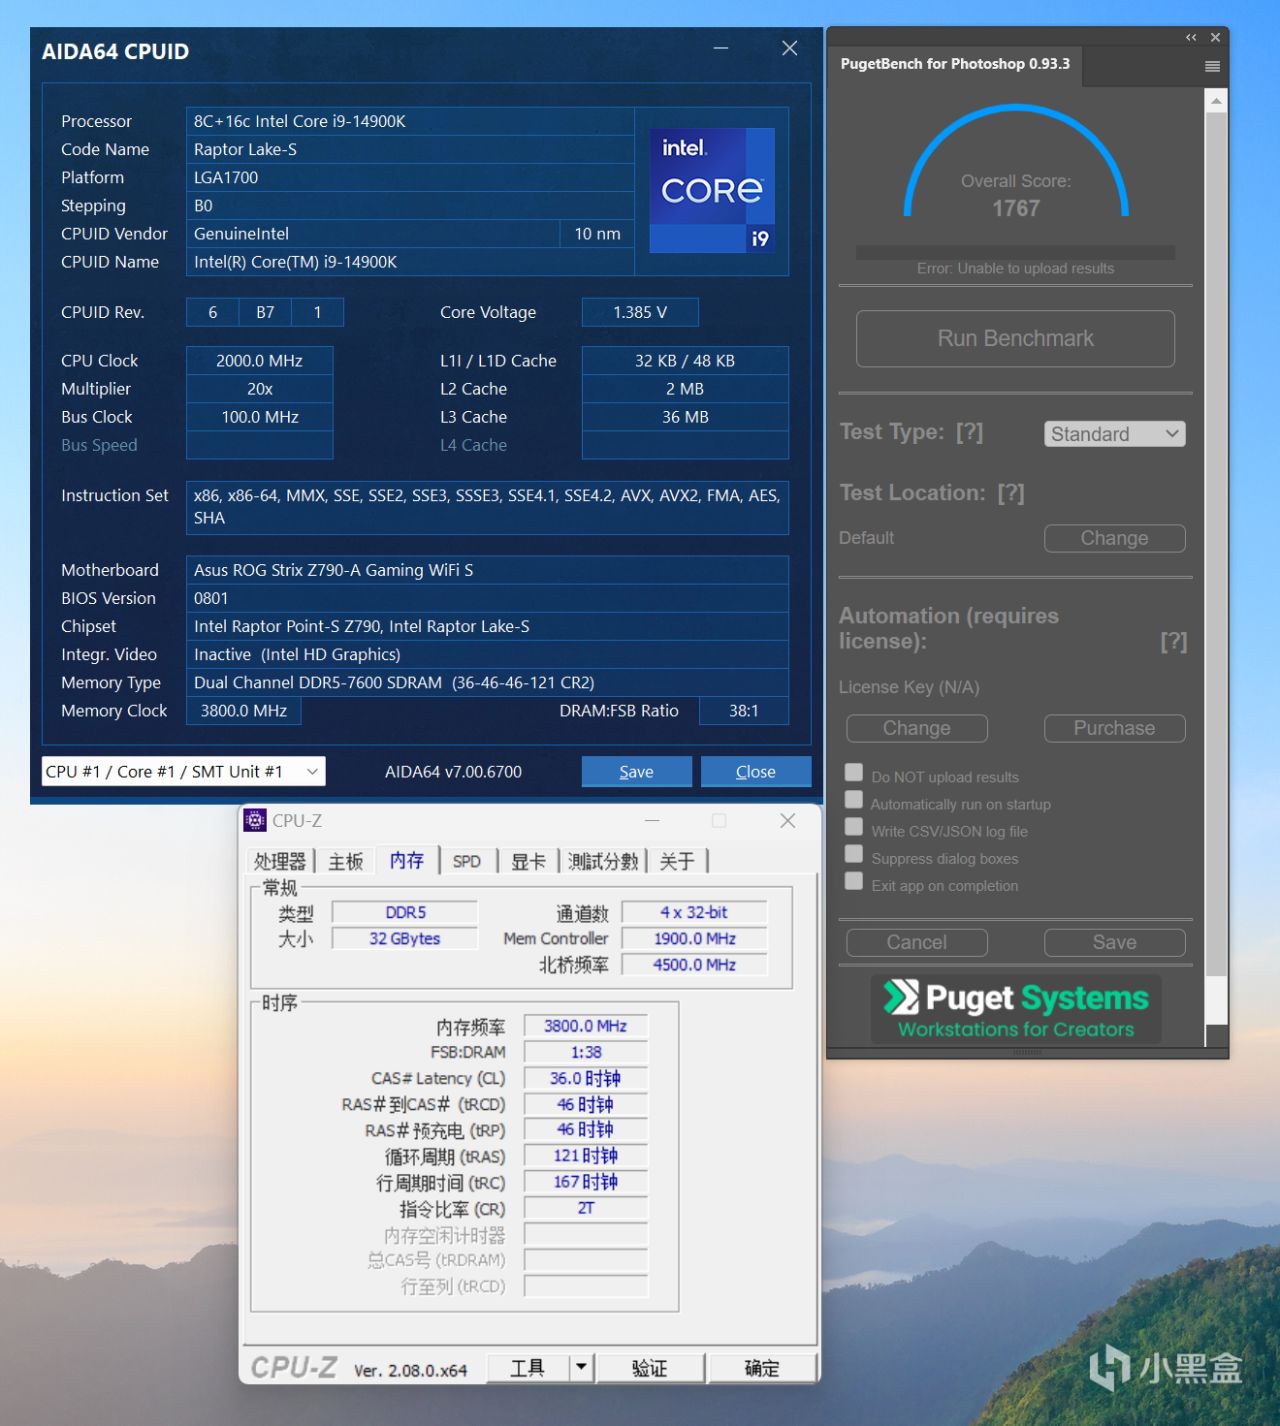Enable Write CSV/JSON log file checkbox
Screen dimensions: 1280x1426
854,826
